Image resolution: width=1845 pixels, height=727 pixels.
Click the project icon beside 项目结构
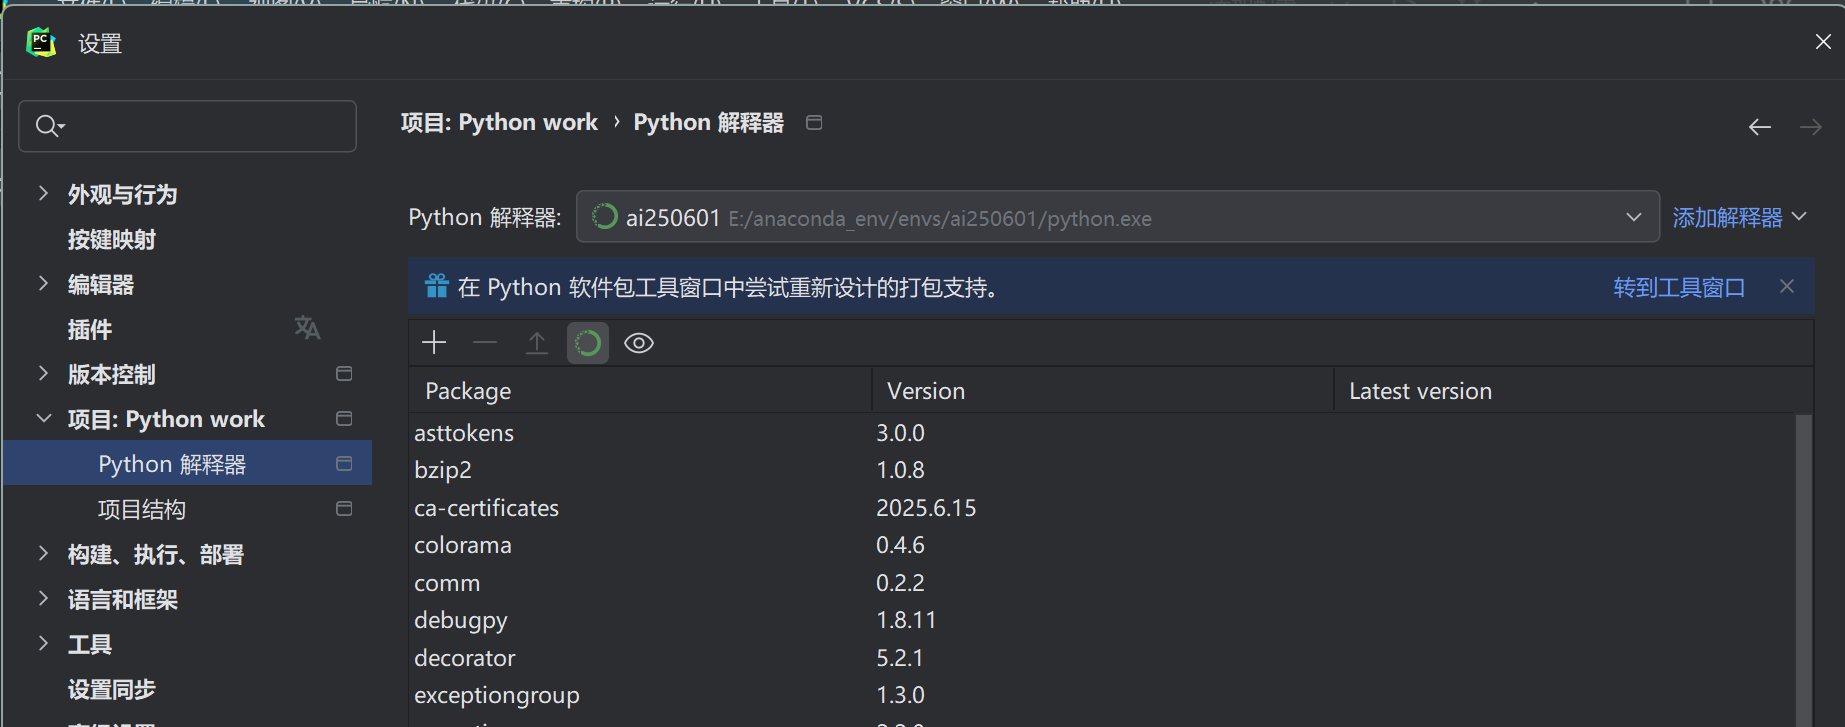pyautogui.click(x=344, y=508)
